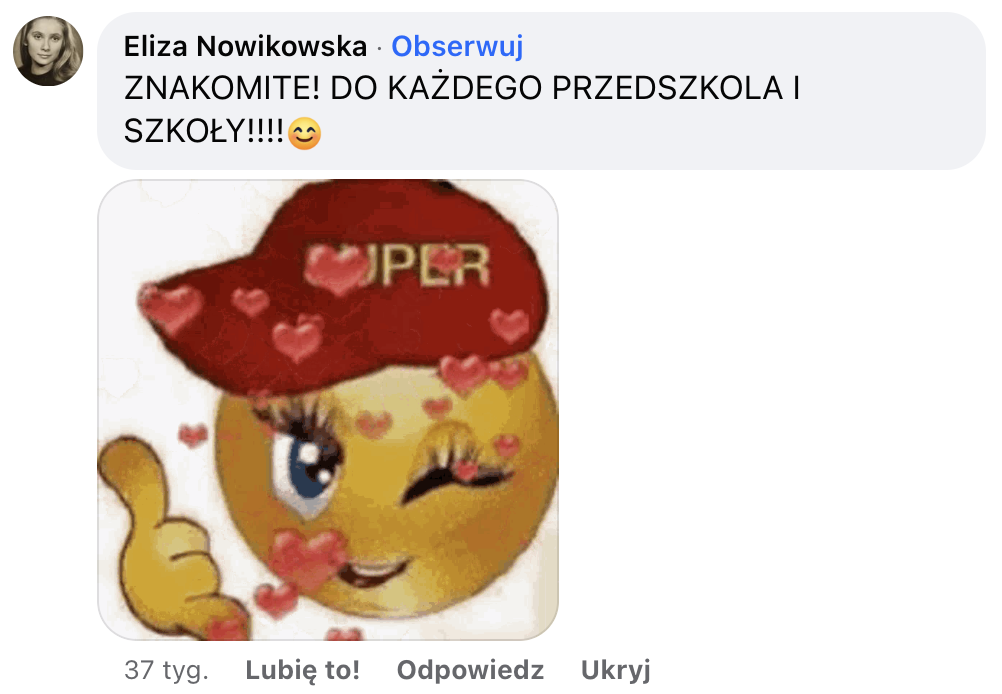Open the emoji sticker GIF image
The height and width of the screenshot is (694, 1002).
pos(328,410)
